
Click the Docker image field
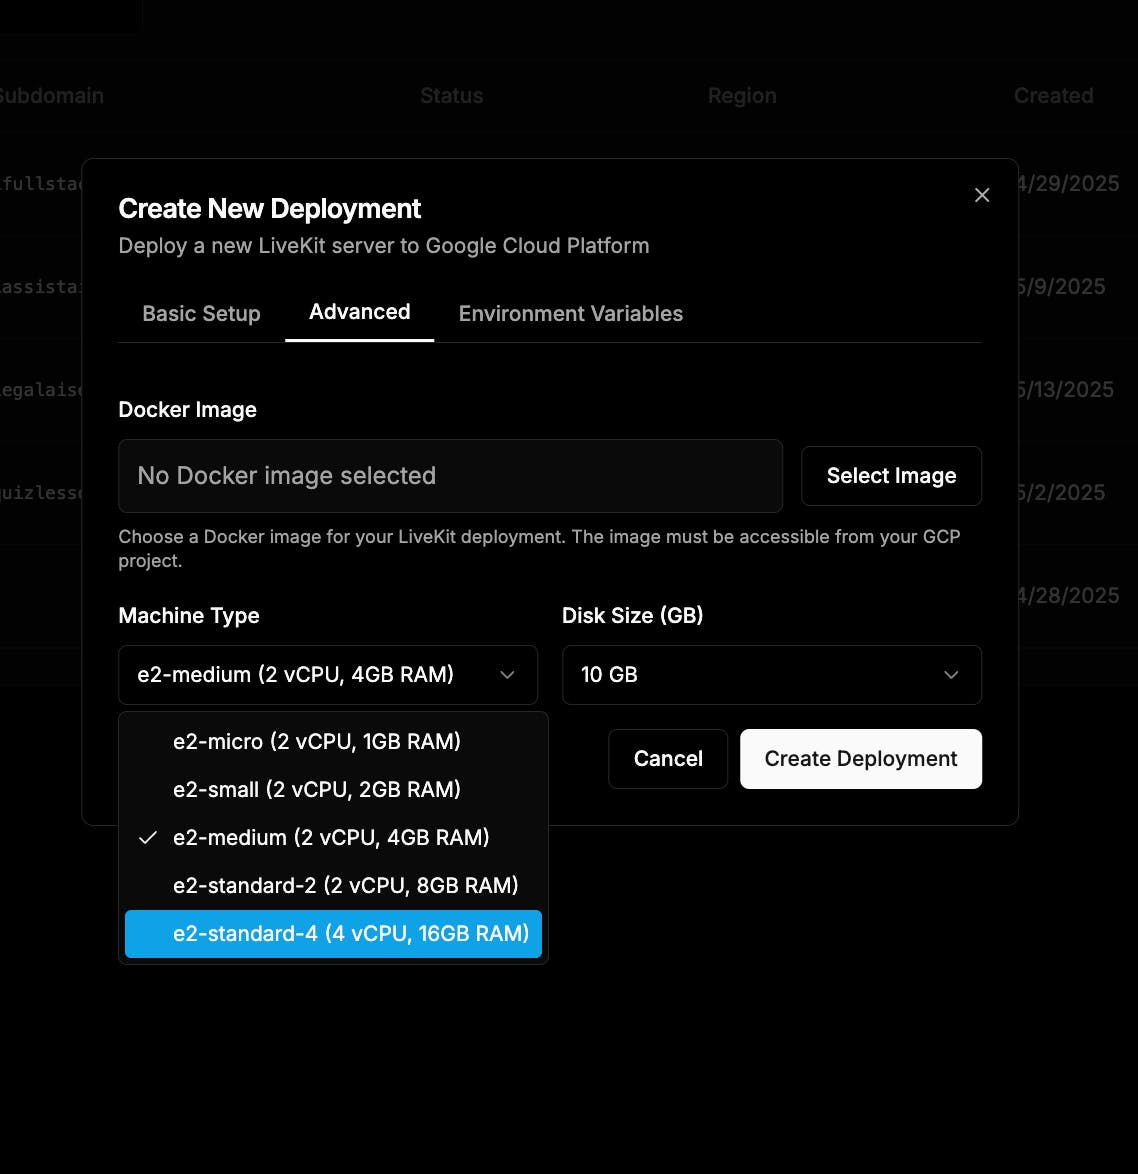pyautogui.click(x=450, y=476)
